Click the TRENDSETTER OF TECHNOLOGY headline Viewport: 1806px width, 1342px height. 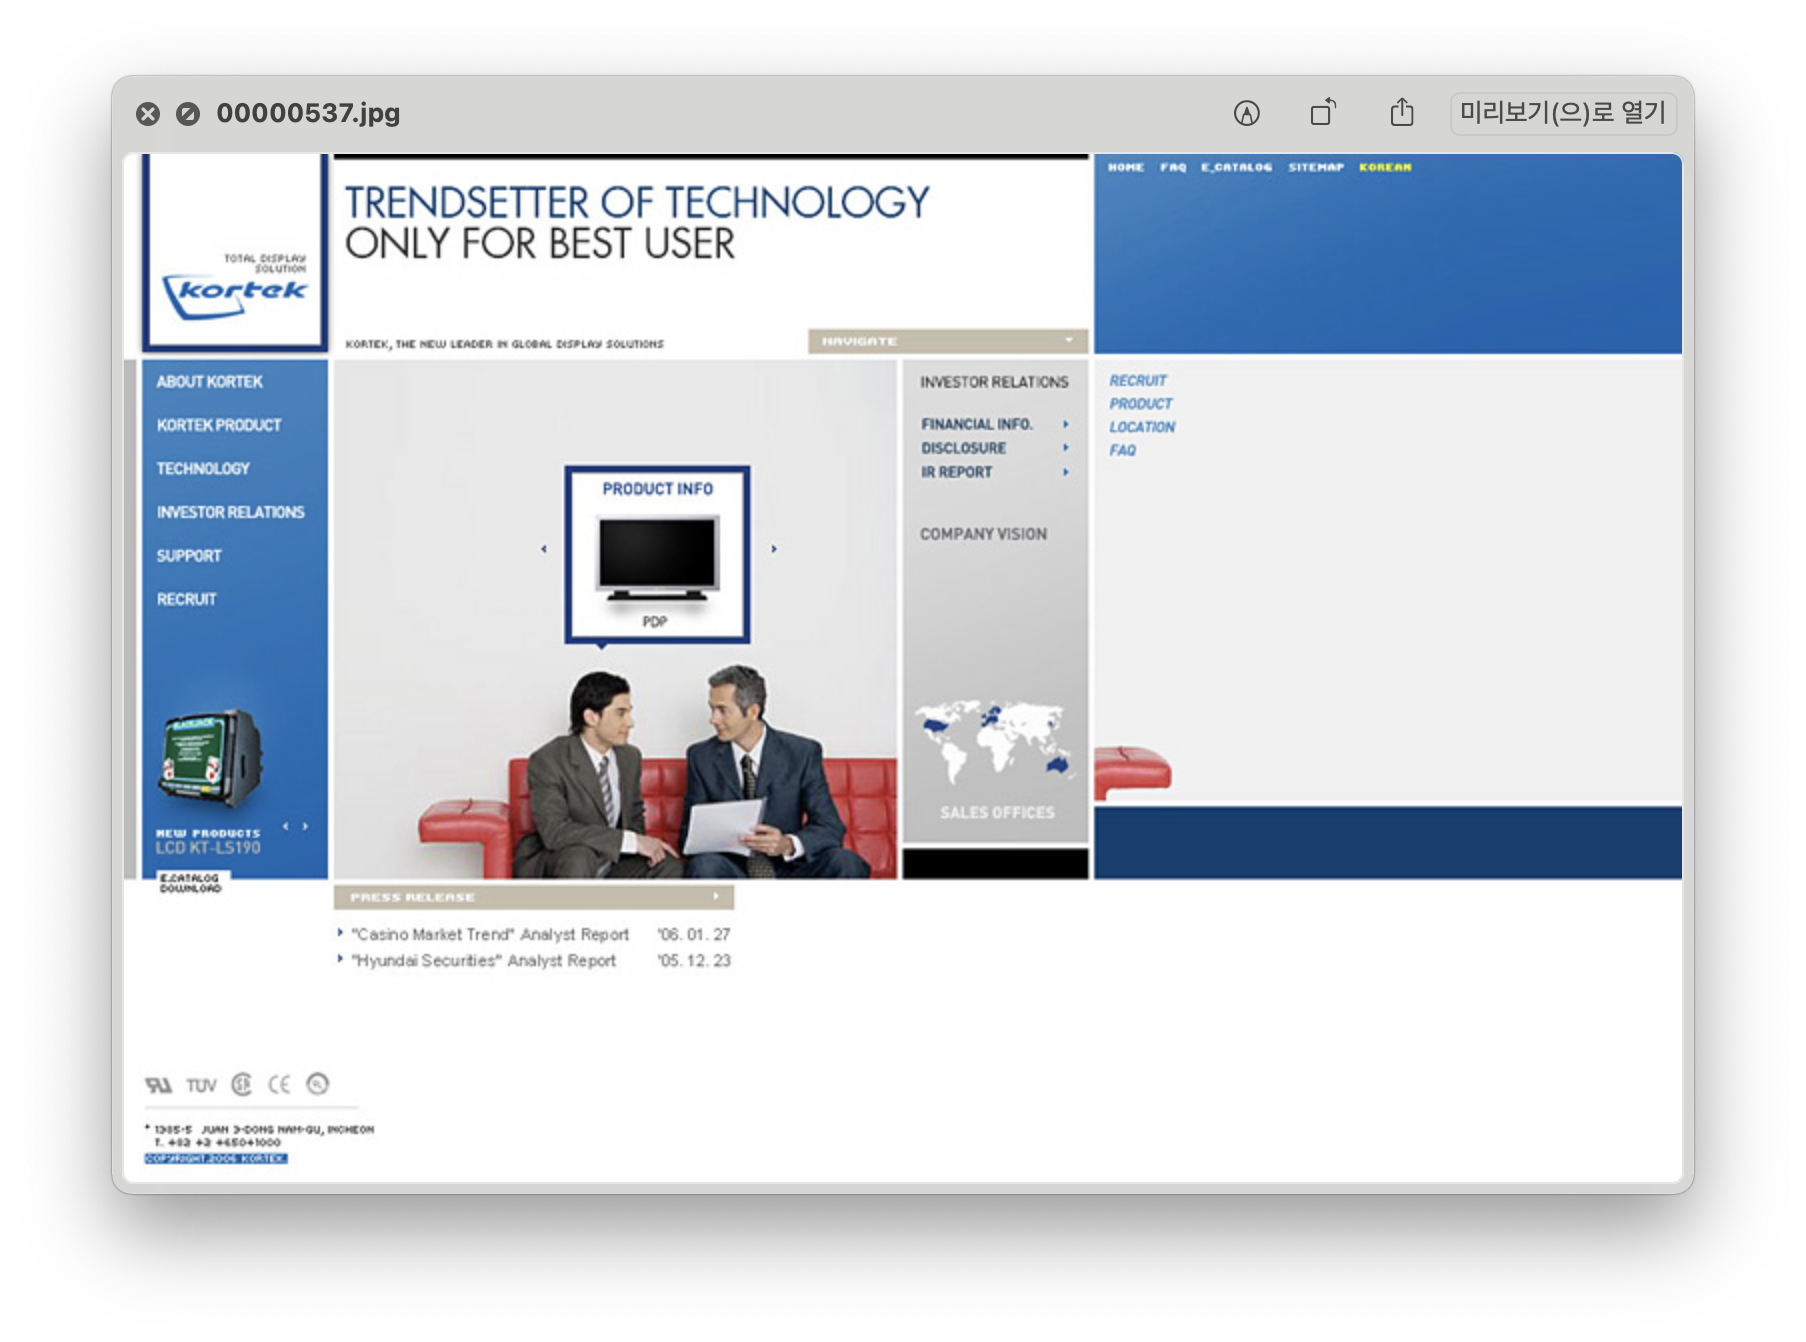(636, 203)
